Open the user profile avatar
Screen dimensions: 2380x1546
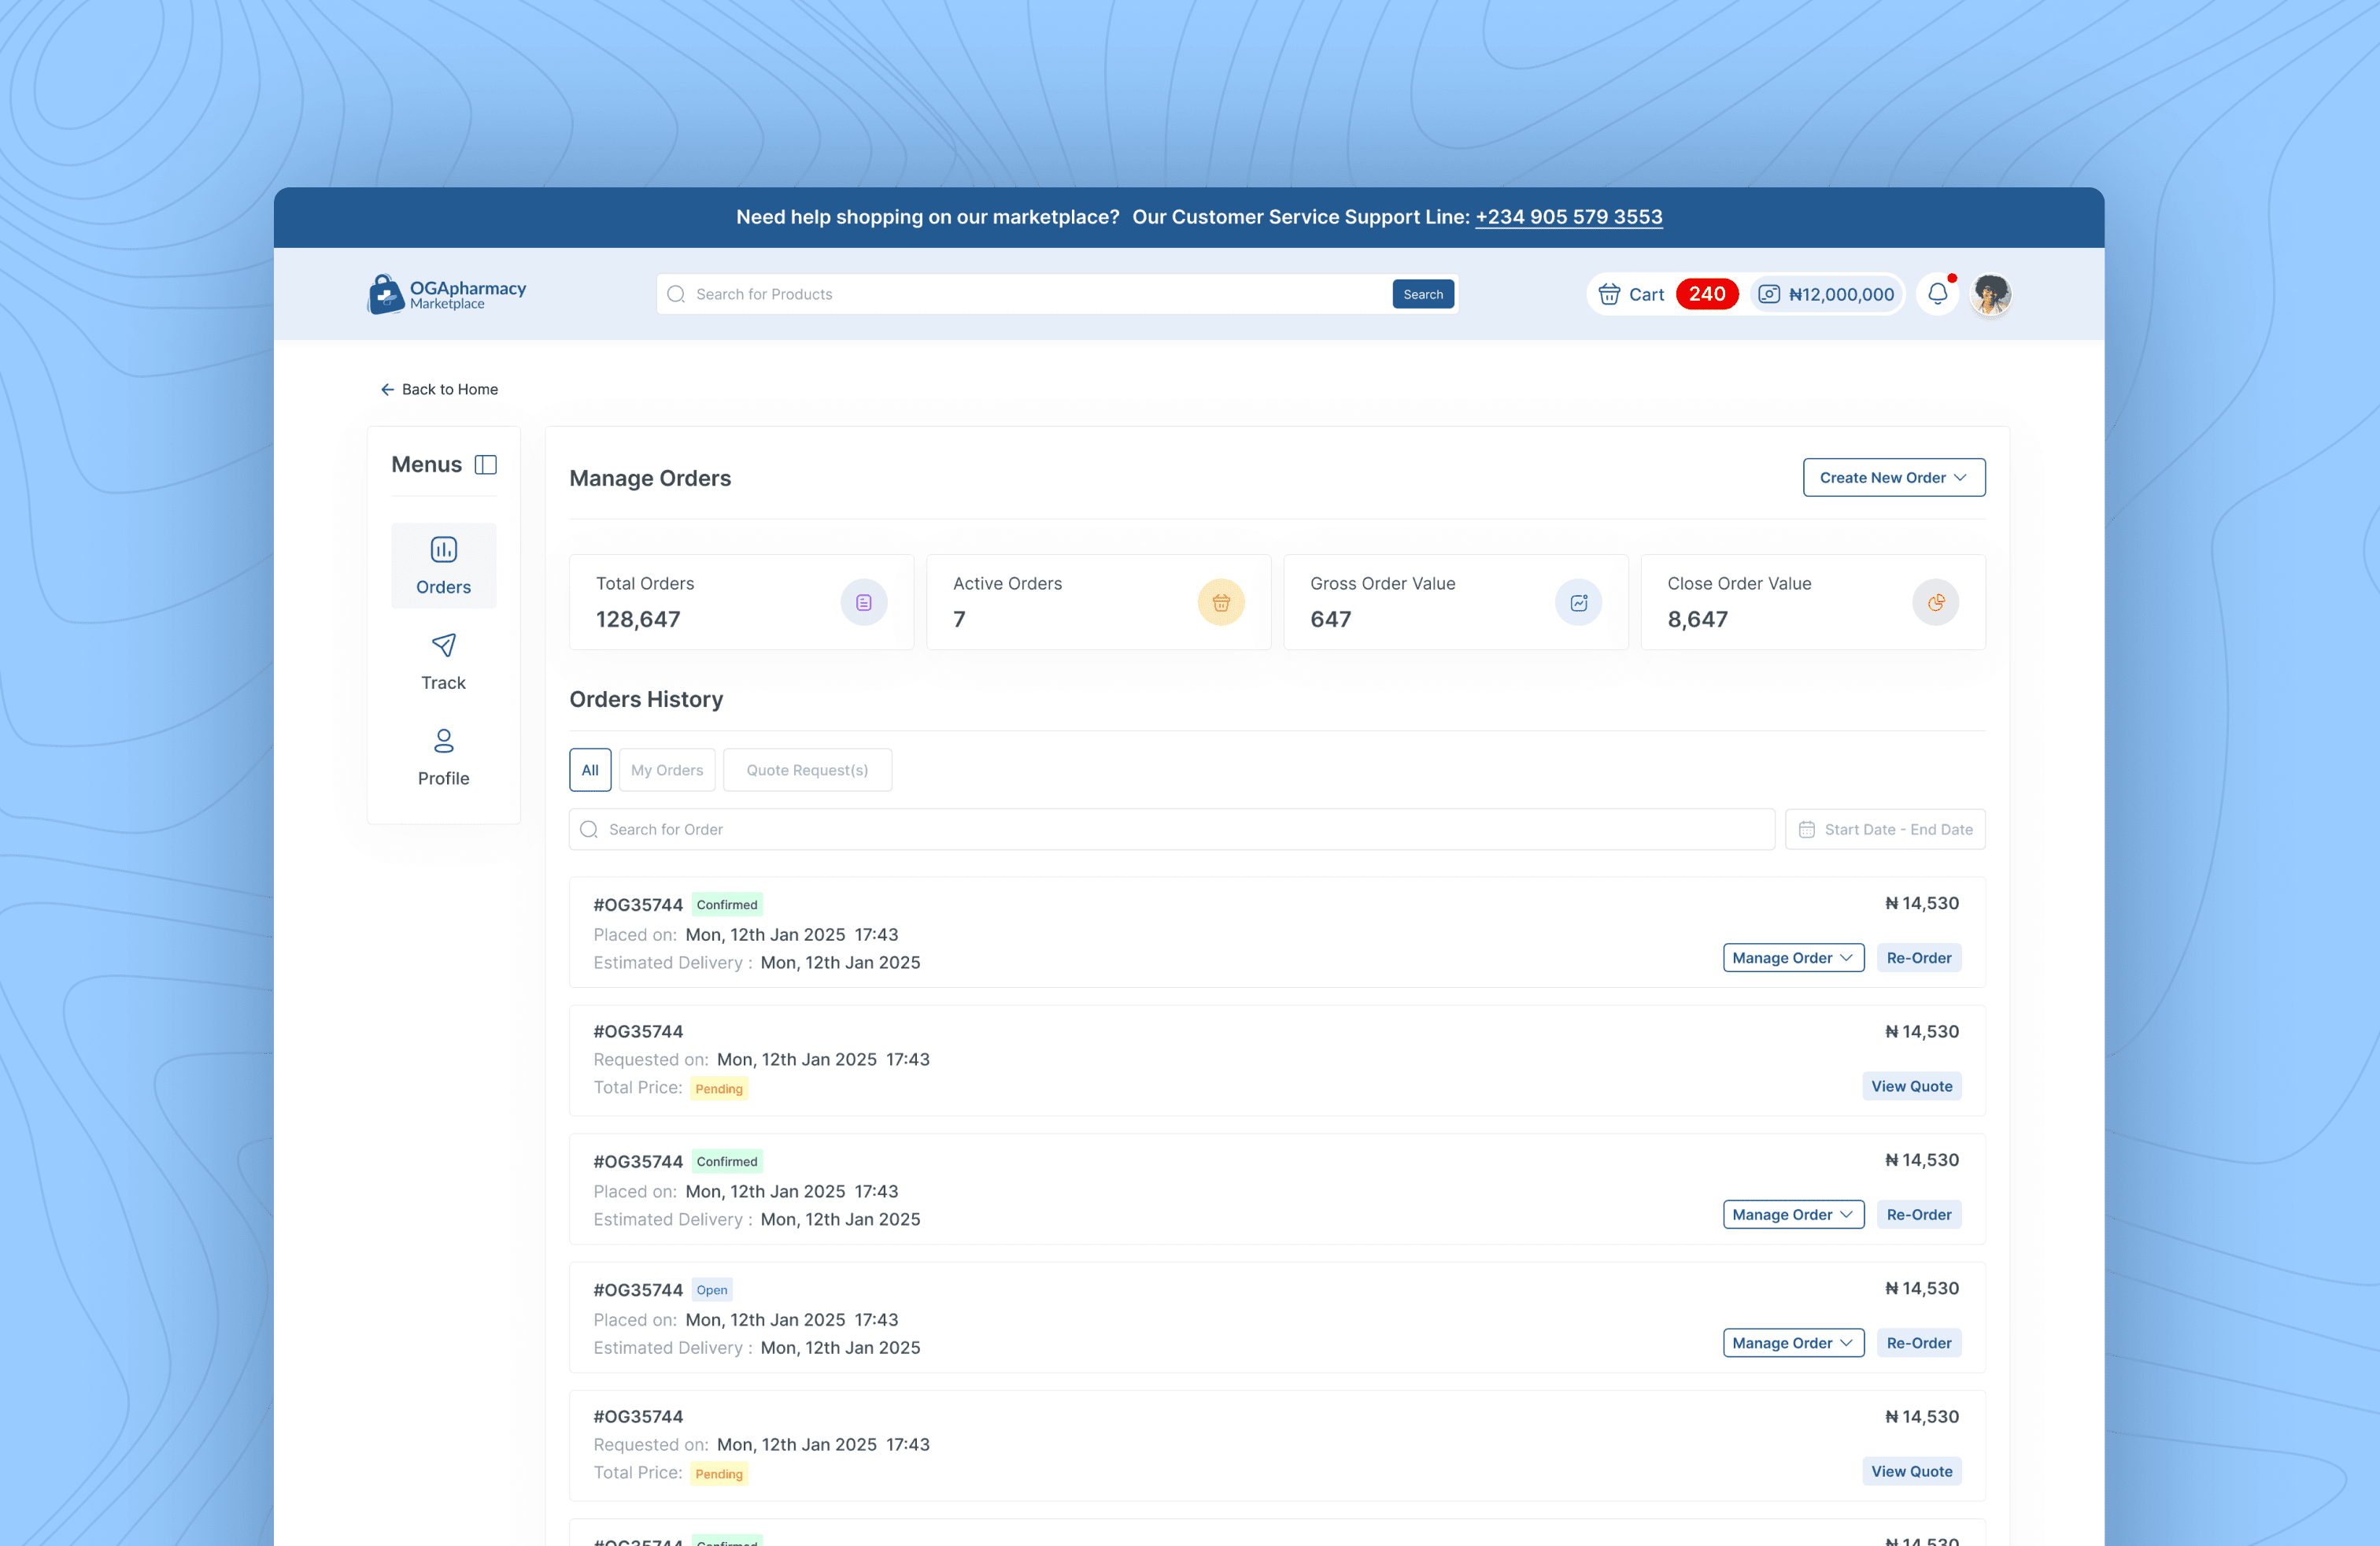(1991, 294)
